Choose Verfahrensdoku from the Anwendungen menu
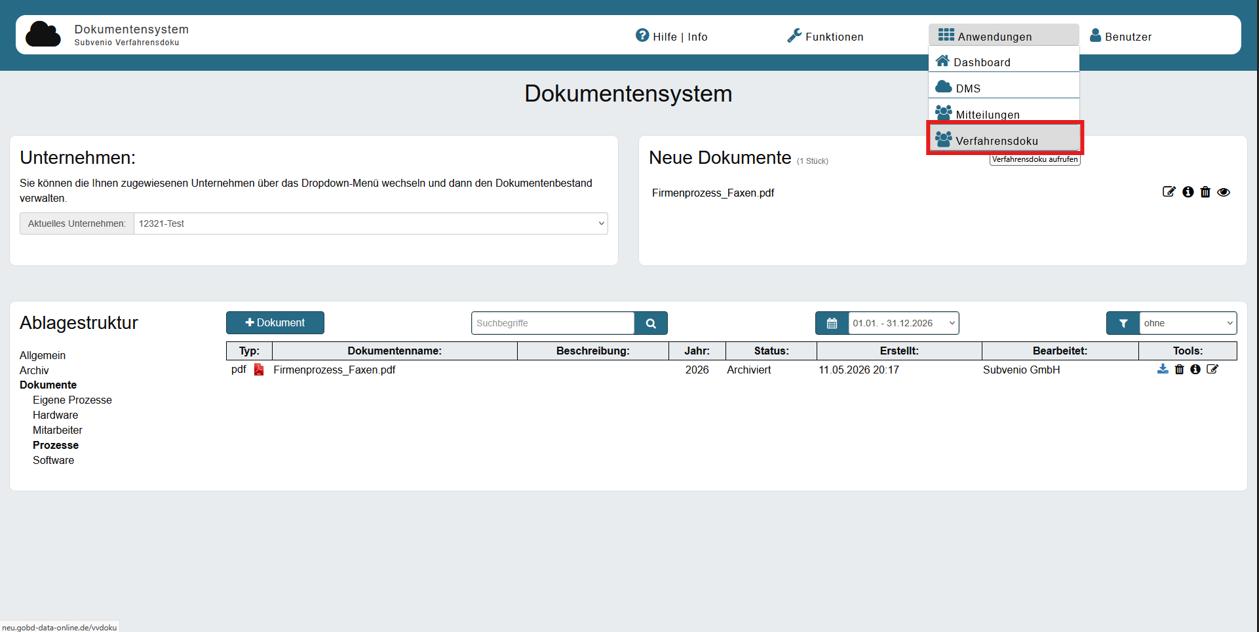 click(1003, 140)
